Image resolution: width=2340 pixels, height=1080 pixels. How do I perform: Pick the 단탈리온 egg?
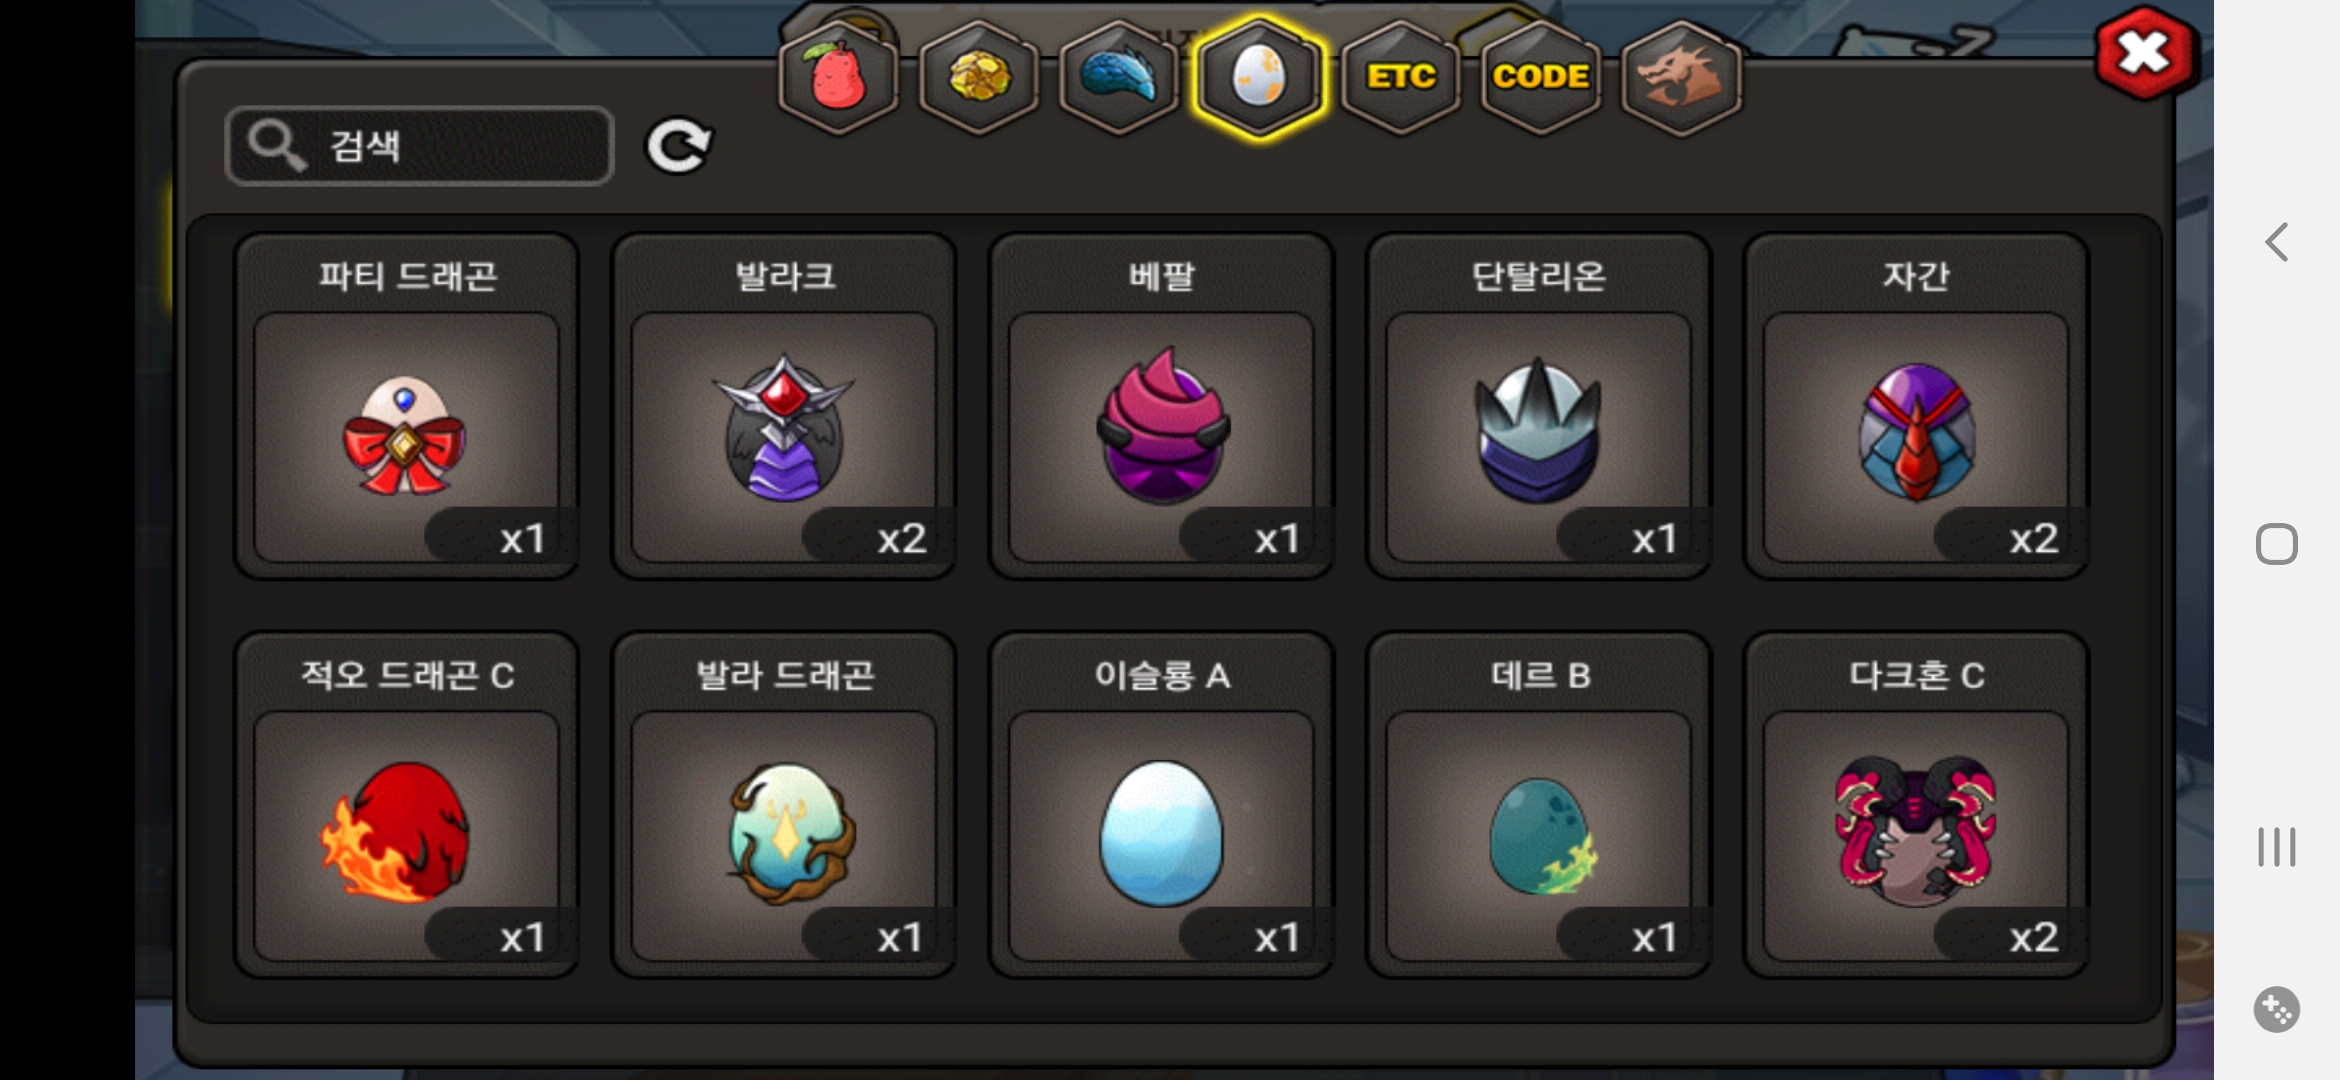[x=1538, y=406]
